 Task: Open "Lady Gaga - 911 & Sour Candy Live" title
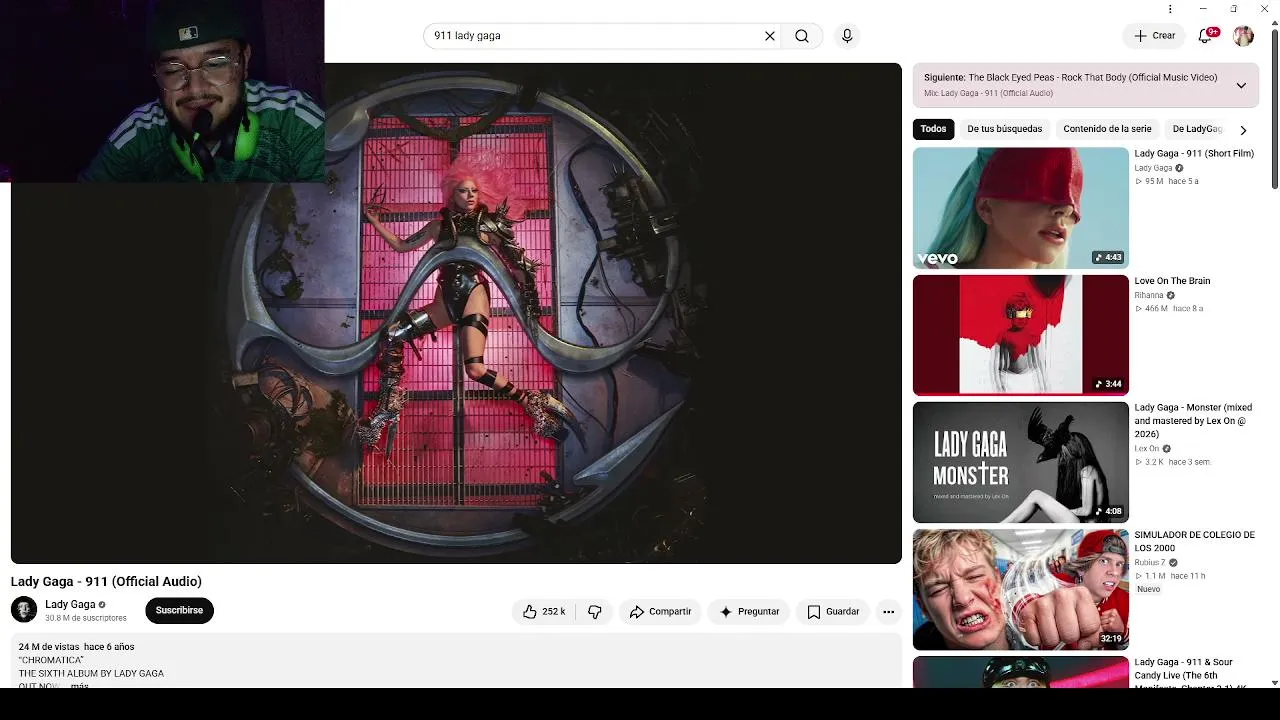coord(1190,671)
